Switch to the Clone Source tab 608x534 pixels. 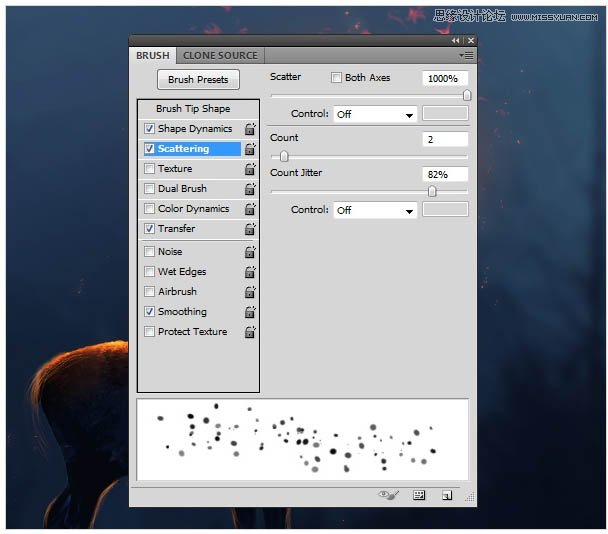pyautogui.click(x=220, y=56)
